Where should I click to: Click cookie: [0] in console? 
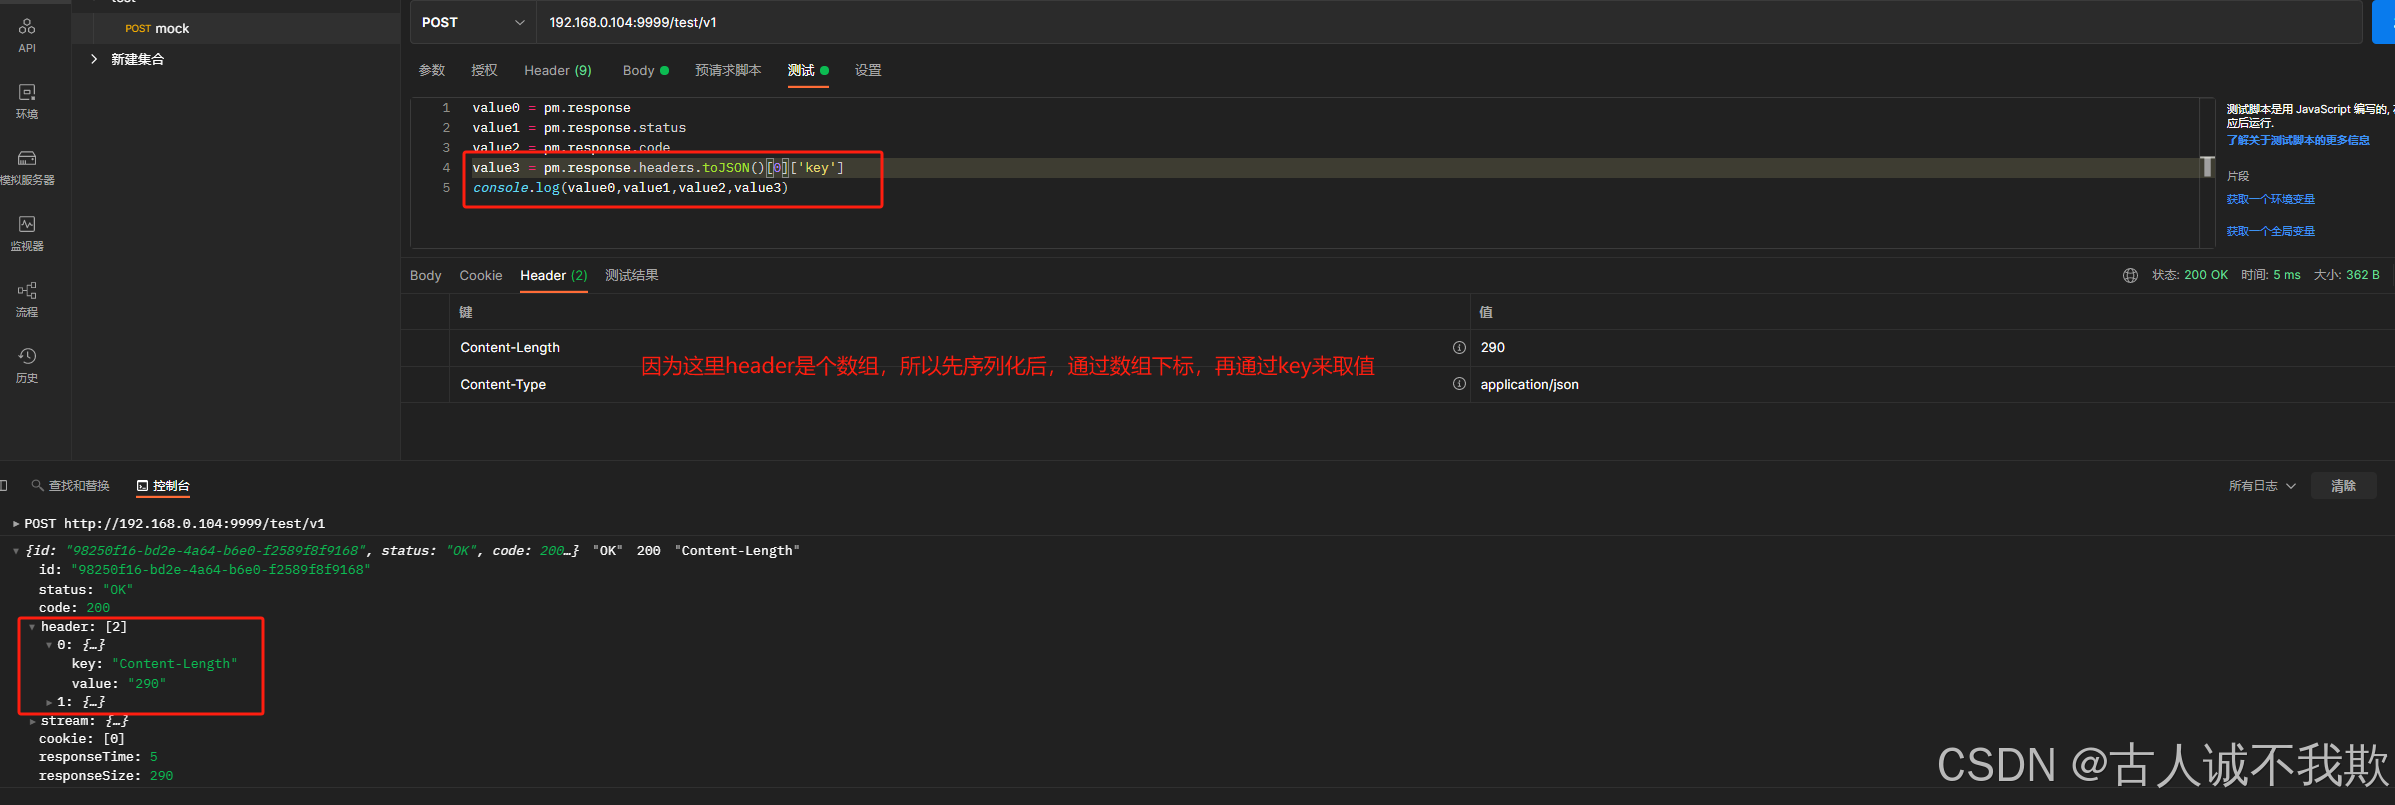pyautogui.click(x=82, y=739)
